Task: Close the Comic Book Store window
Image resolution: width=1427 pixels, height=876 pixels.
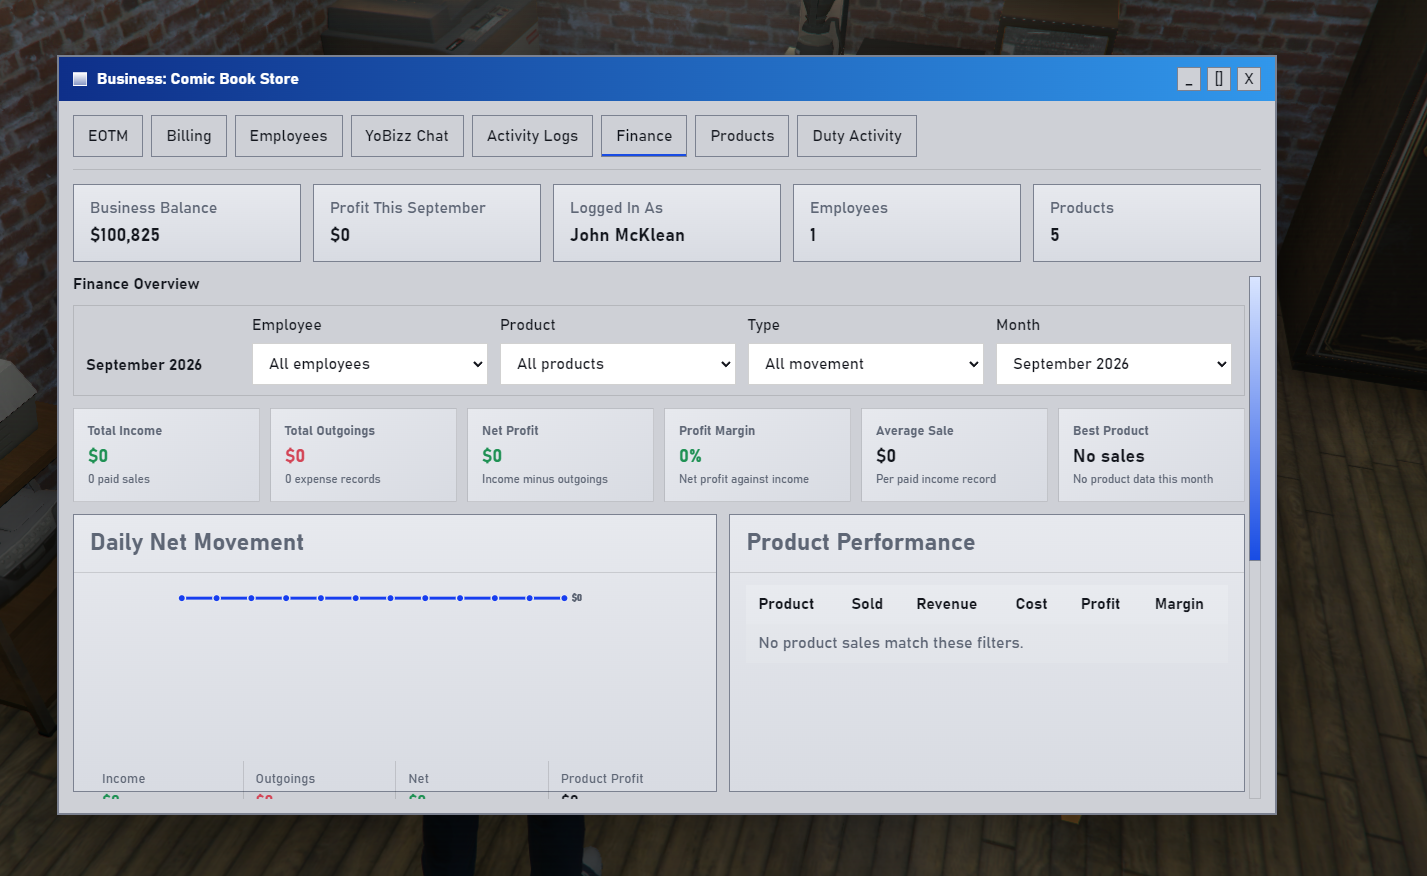Action: [x=1249, y=79]
